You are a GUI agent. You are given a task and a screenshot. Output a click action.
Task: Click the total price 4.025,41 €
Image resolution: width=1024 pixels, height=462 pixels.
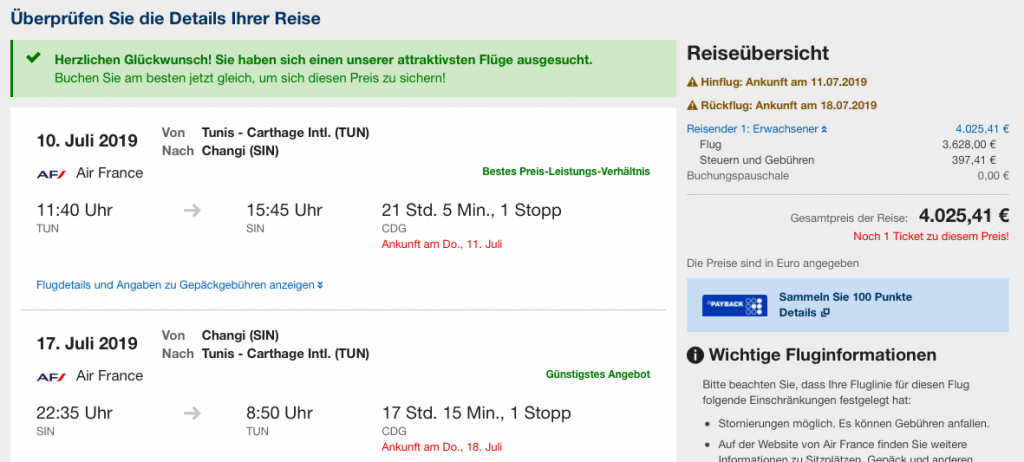click(x=963, y=215)
